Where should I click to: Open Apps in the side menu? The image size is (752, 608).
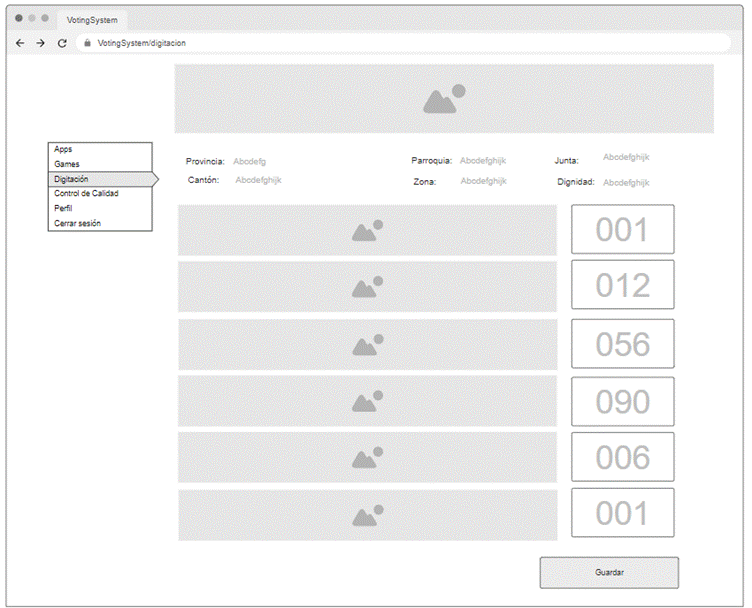click(64, 149)
